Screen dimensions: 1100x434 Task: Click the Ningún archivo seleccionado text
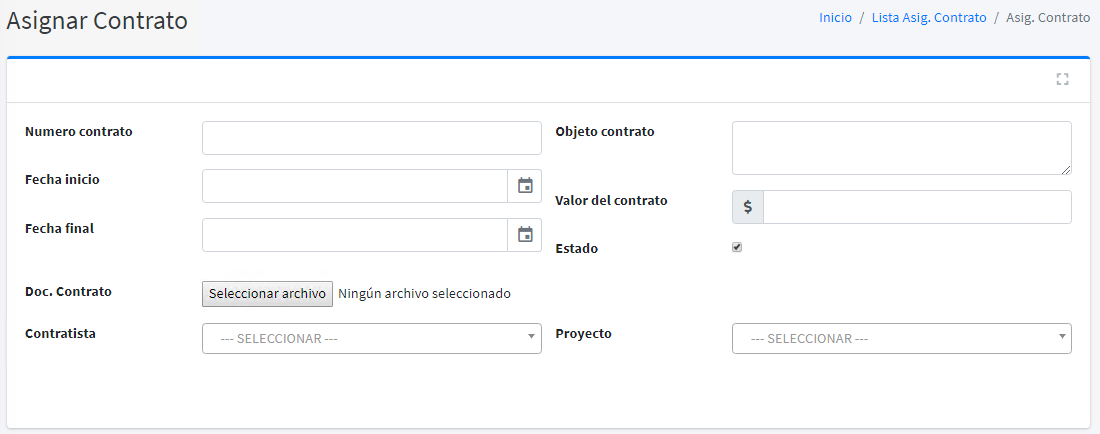click(x=424, y=294)
